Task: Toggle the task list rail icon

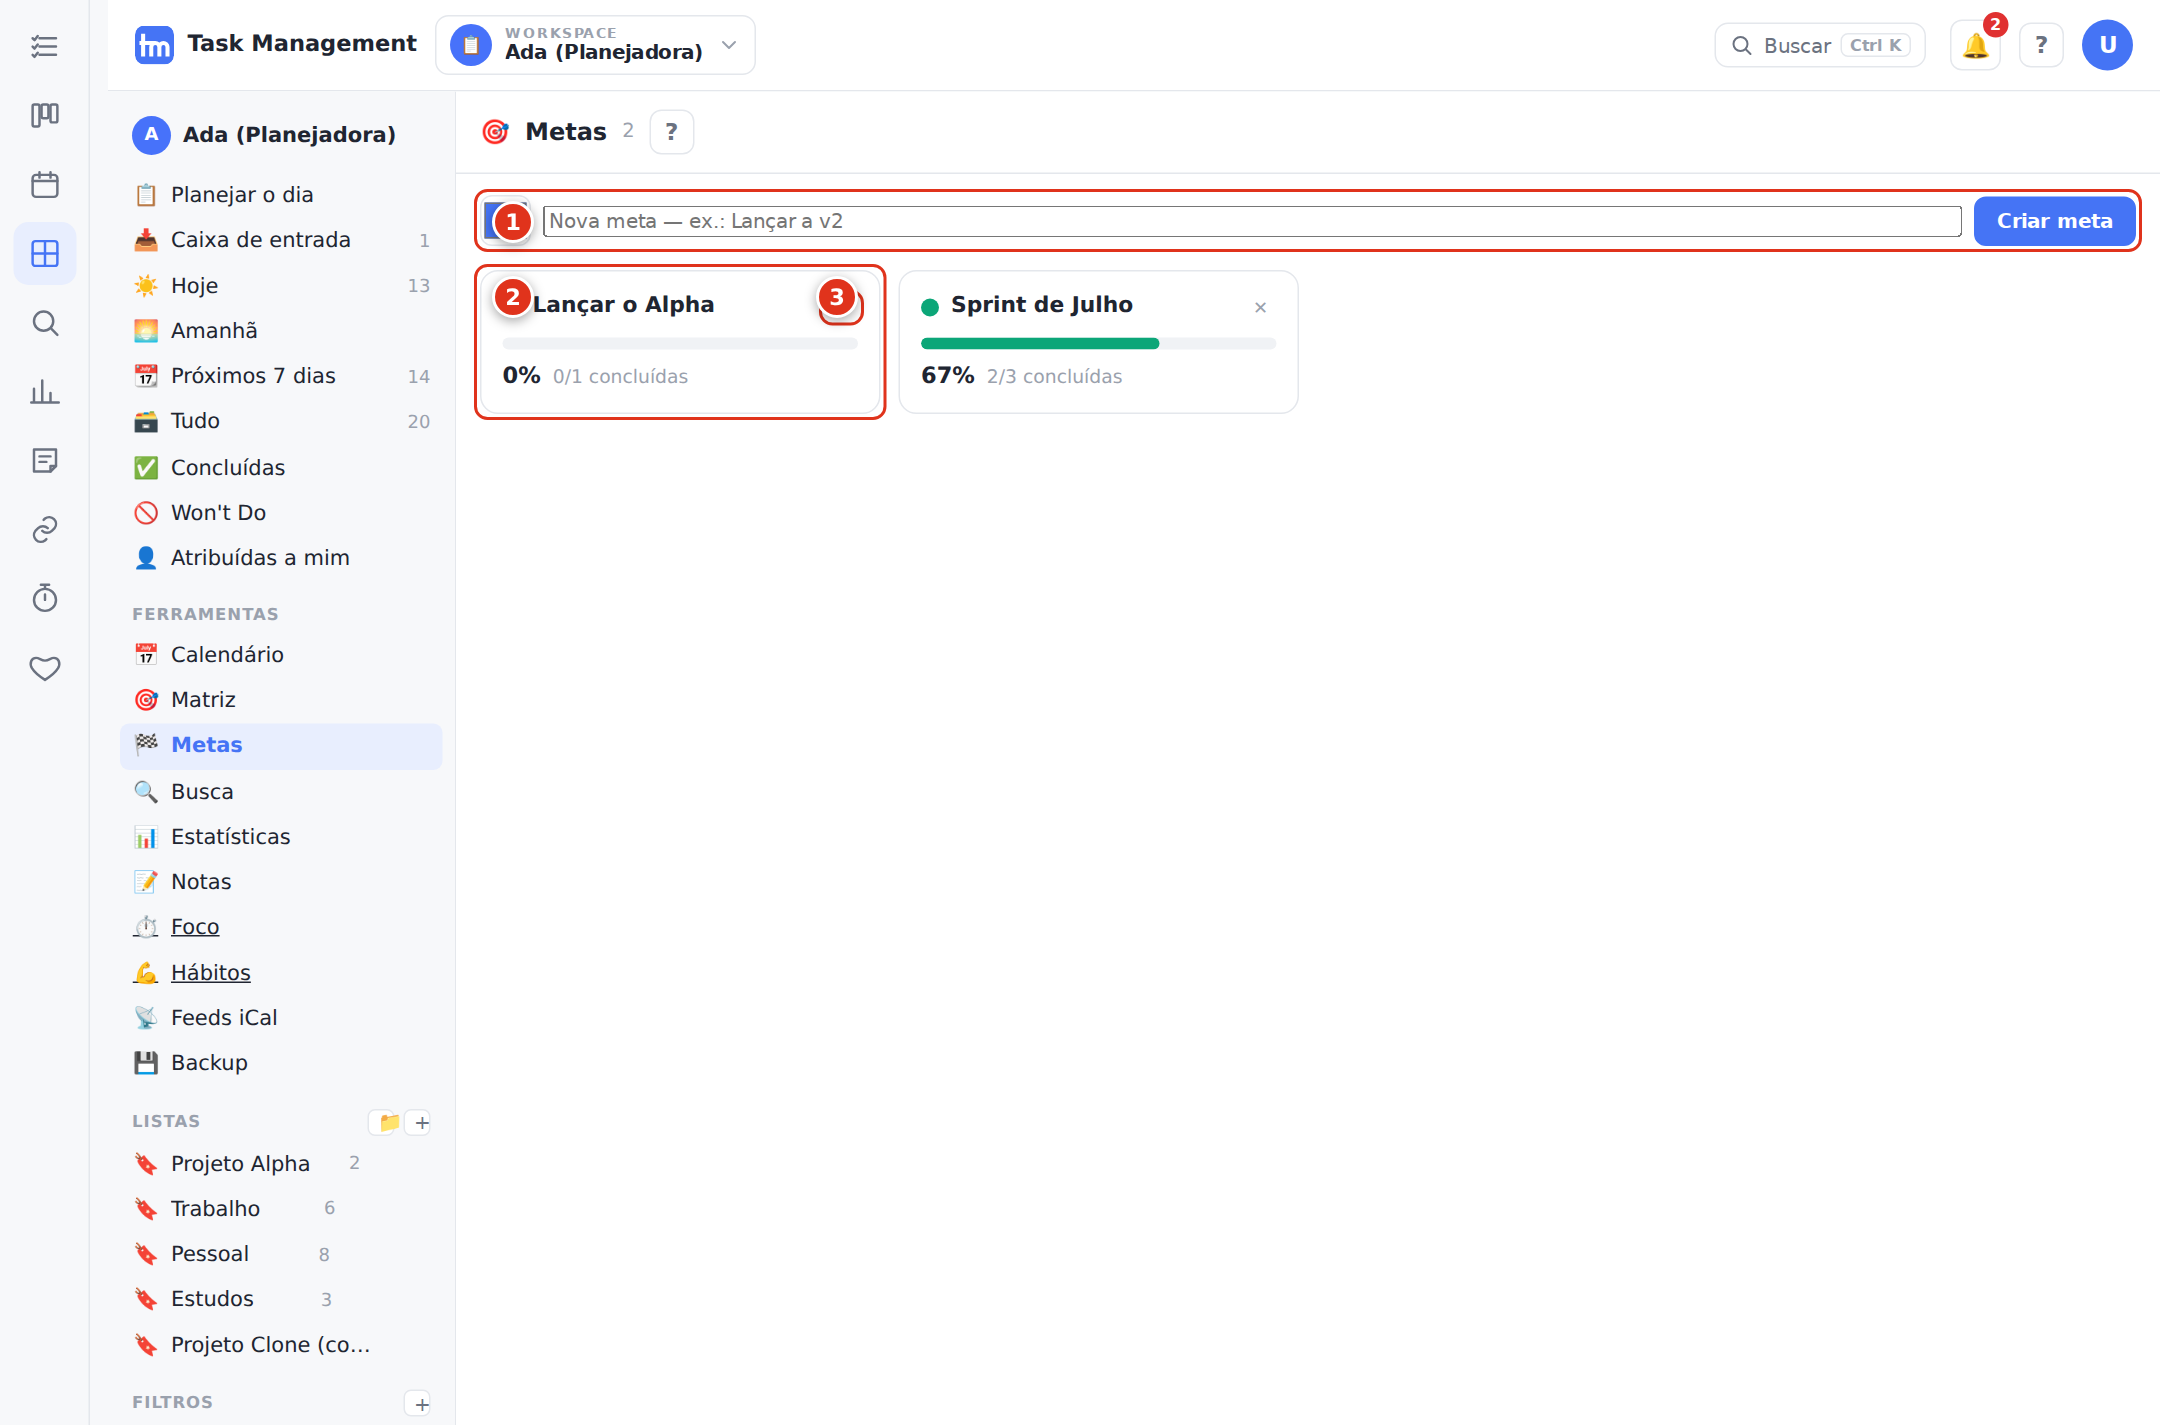Action: pos(45,46)
